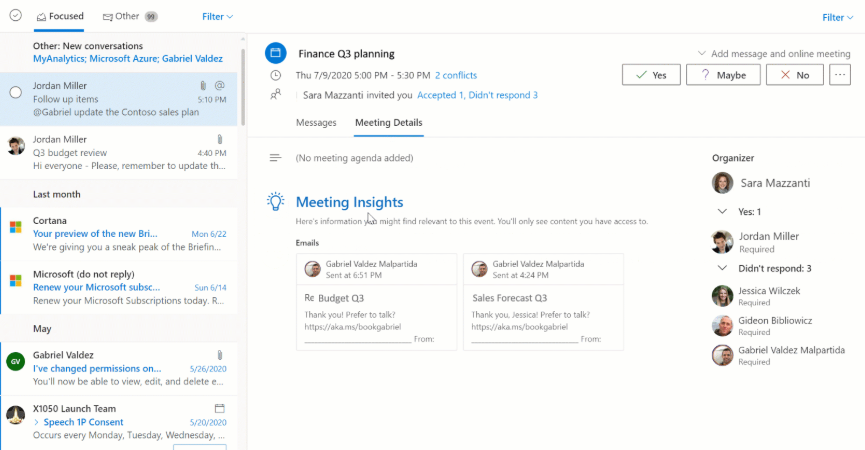Screen dimensions: 865x450
Task: Click the sender avatar on the Budget Q3 card
Action: coord(313,269)
